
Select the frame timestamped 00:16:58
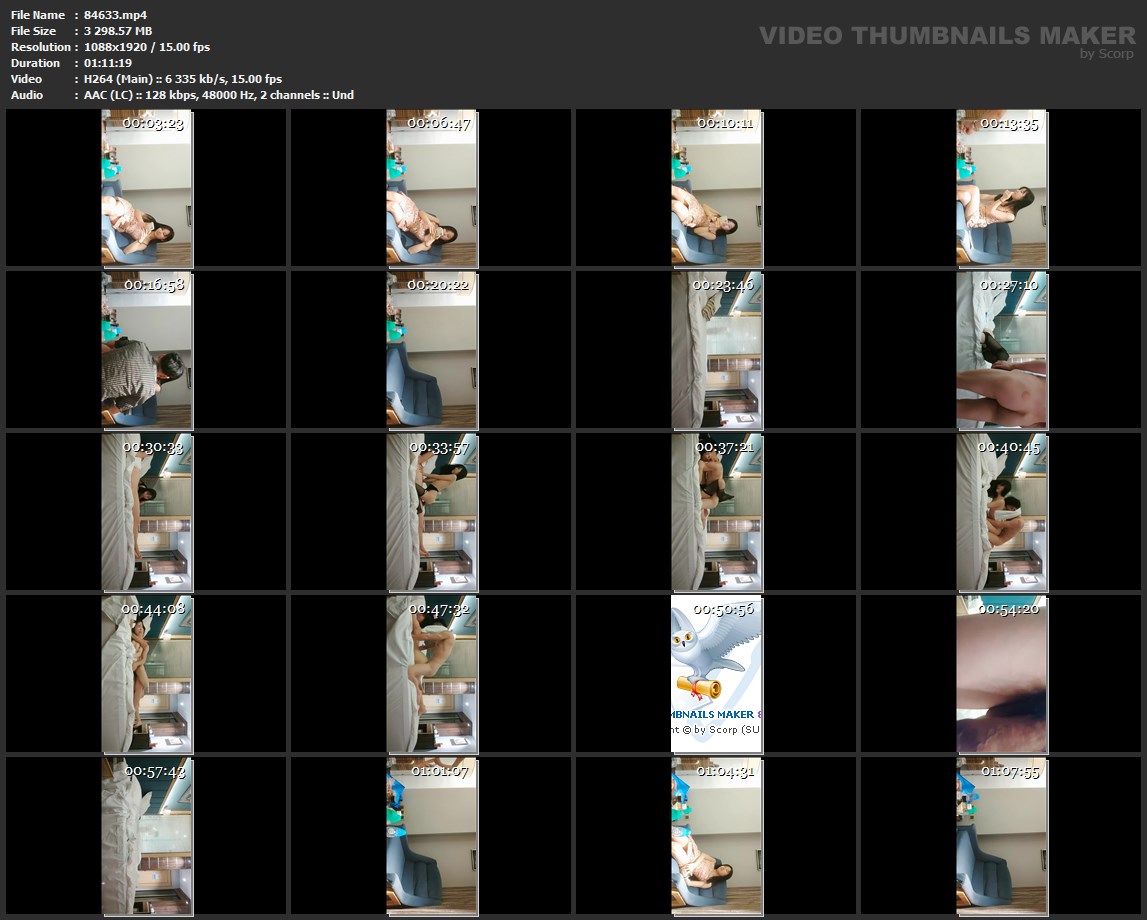[147, 350]
